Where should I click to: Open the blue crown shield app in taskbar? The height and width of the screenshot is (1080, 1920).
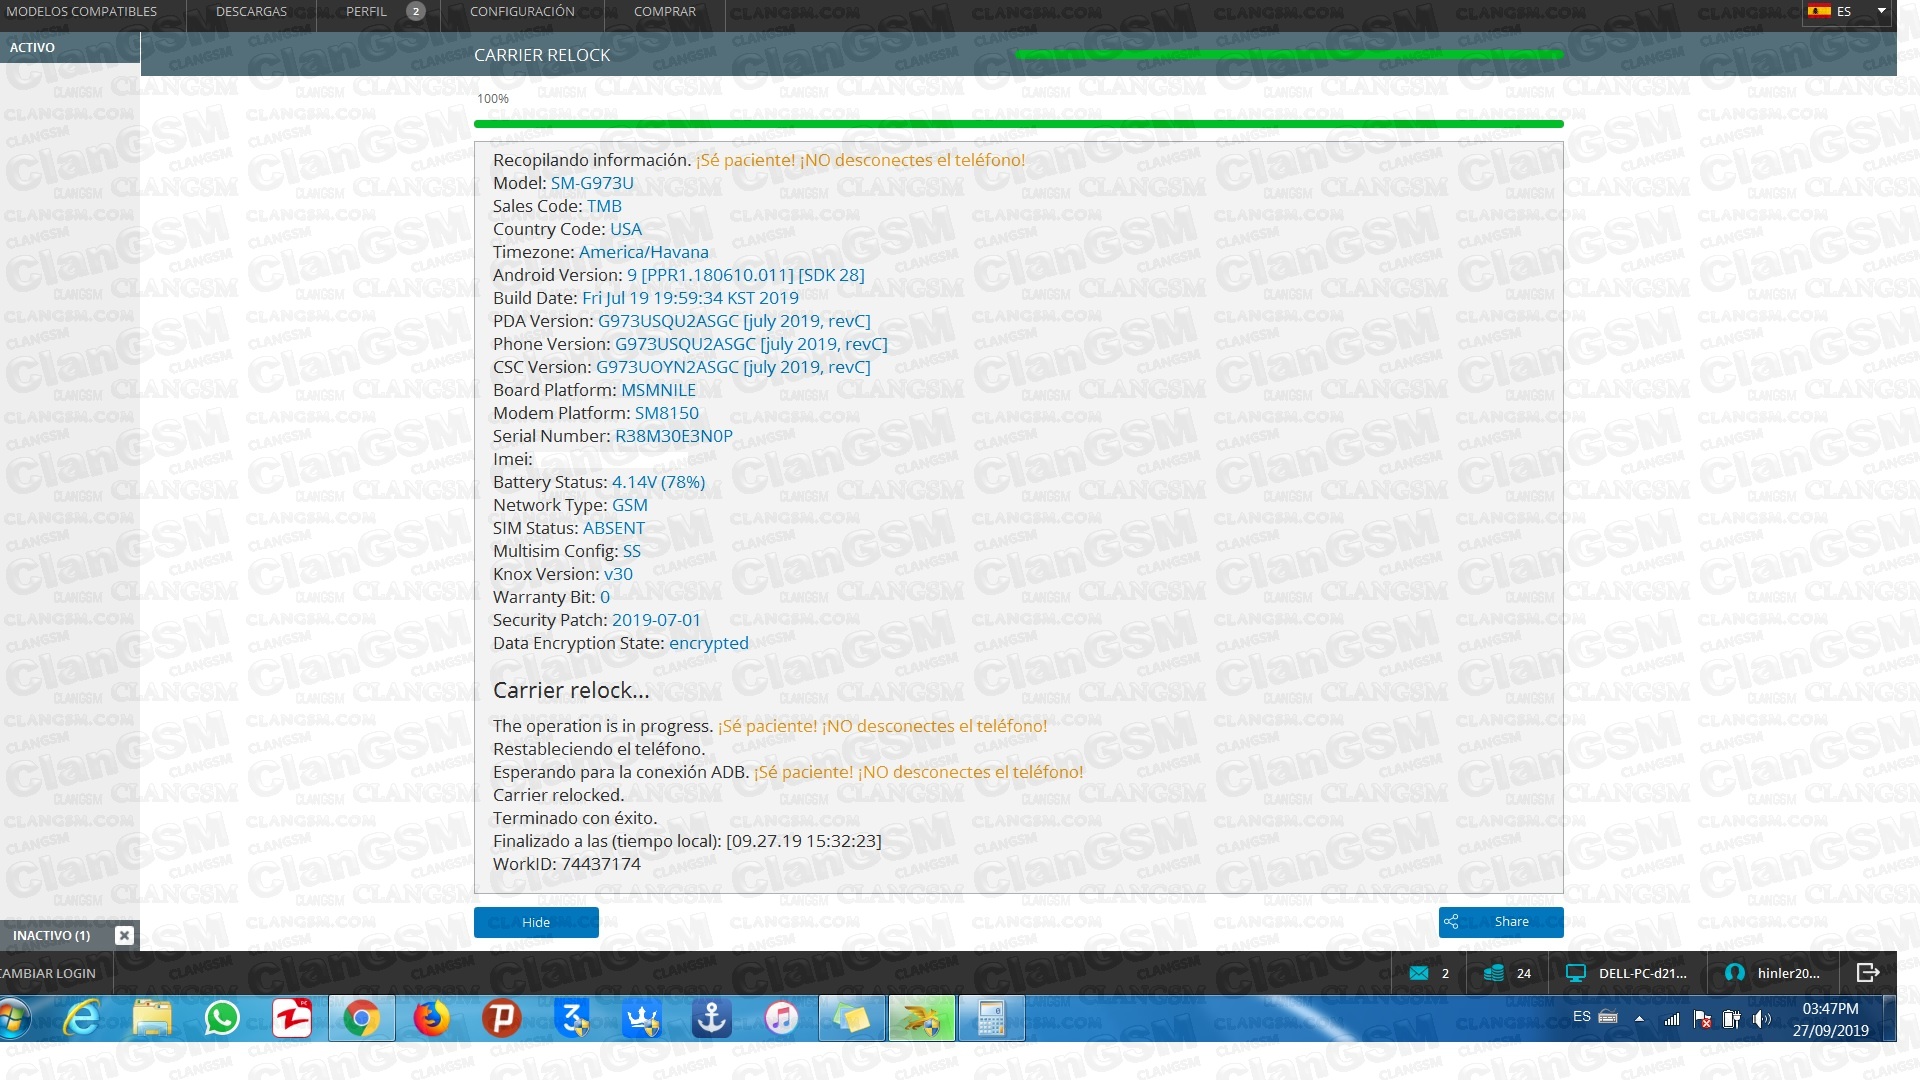pyautogui.click(x=642, y=1019)
